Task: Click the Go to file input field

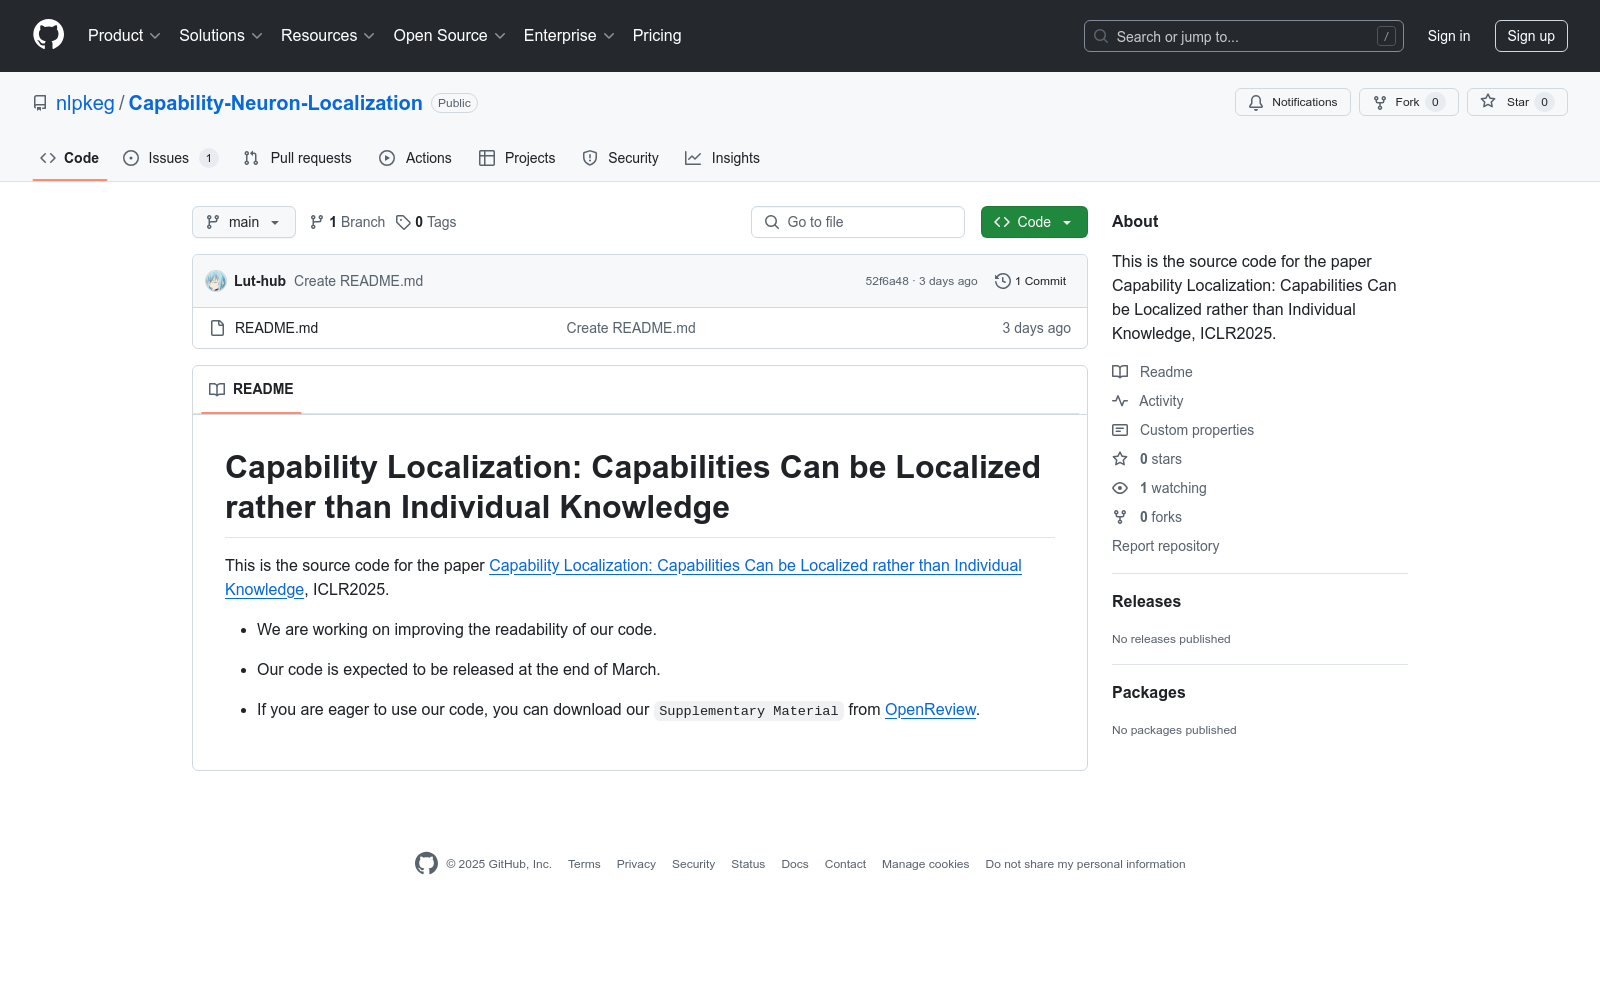Action: tap(858, 222)
